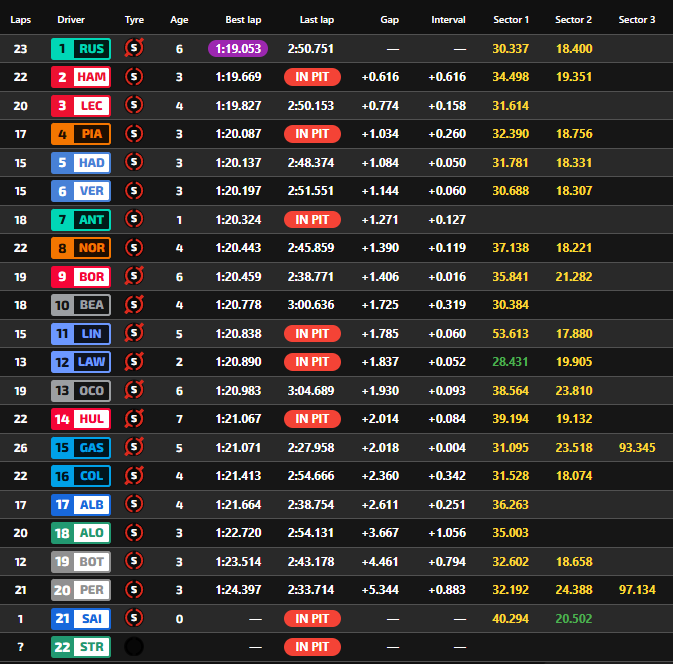Click the tyre icon next to HAM
The height and width of the screenshot is (664, 673).
[x=134, y=77]
